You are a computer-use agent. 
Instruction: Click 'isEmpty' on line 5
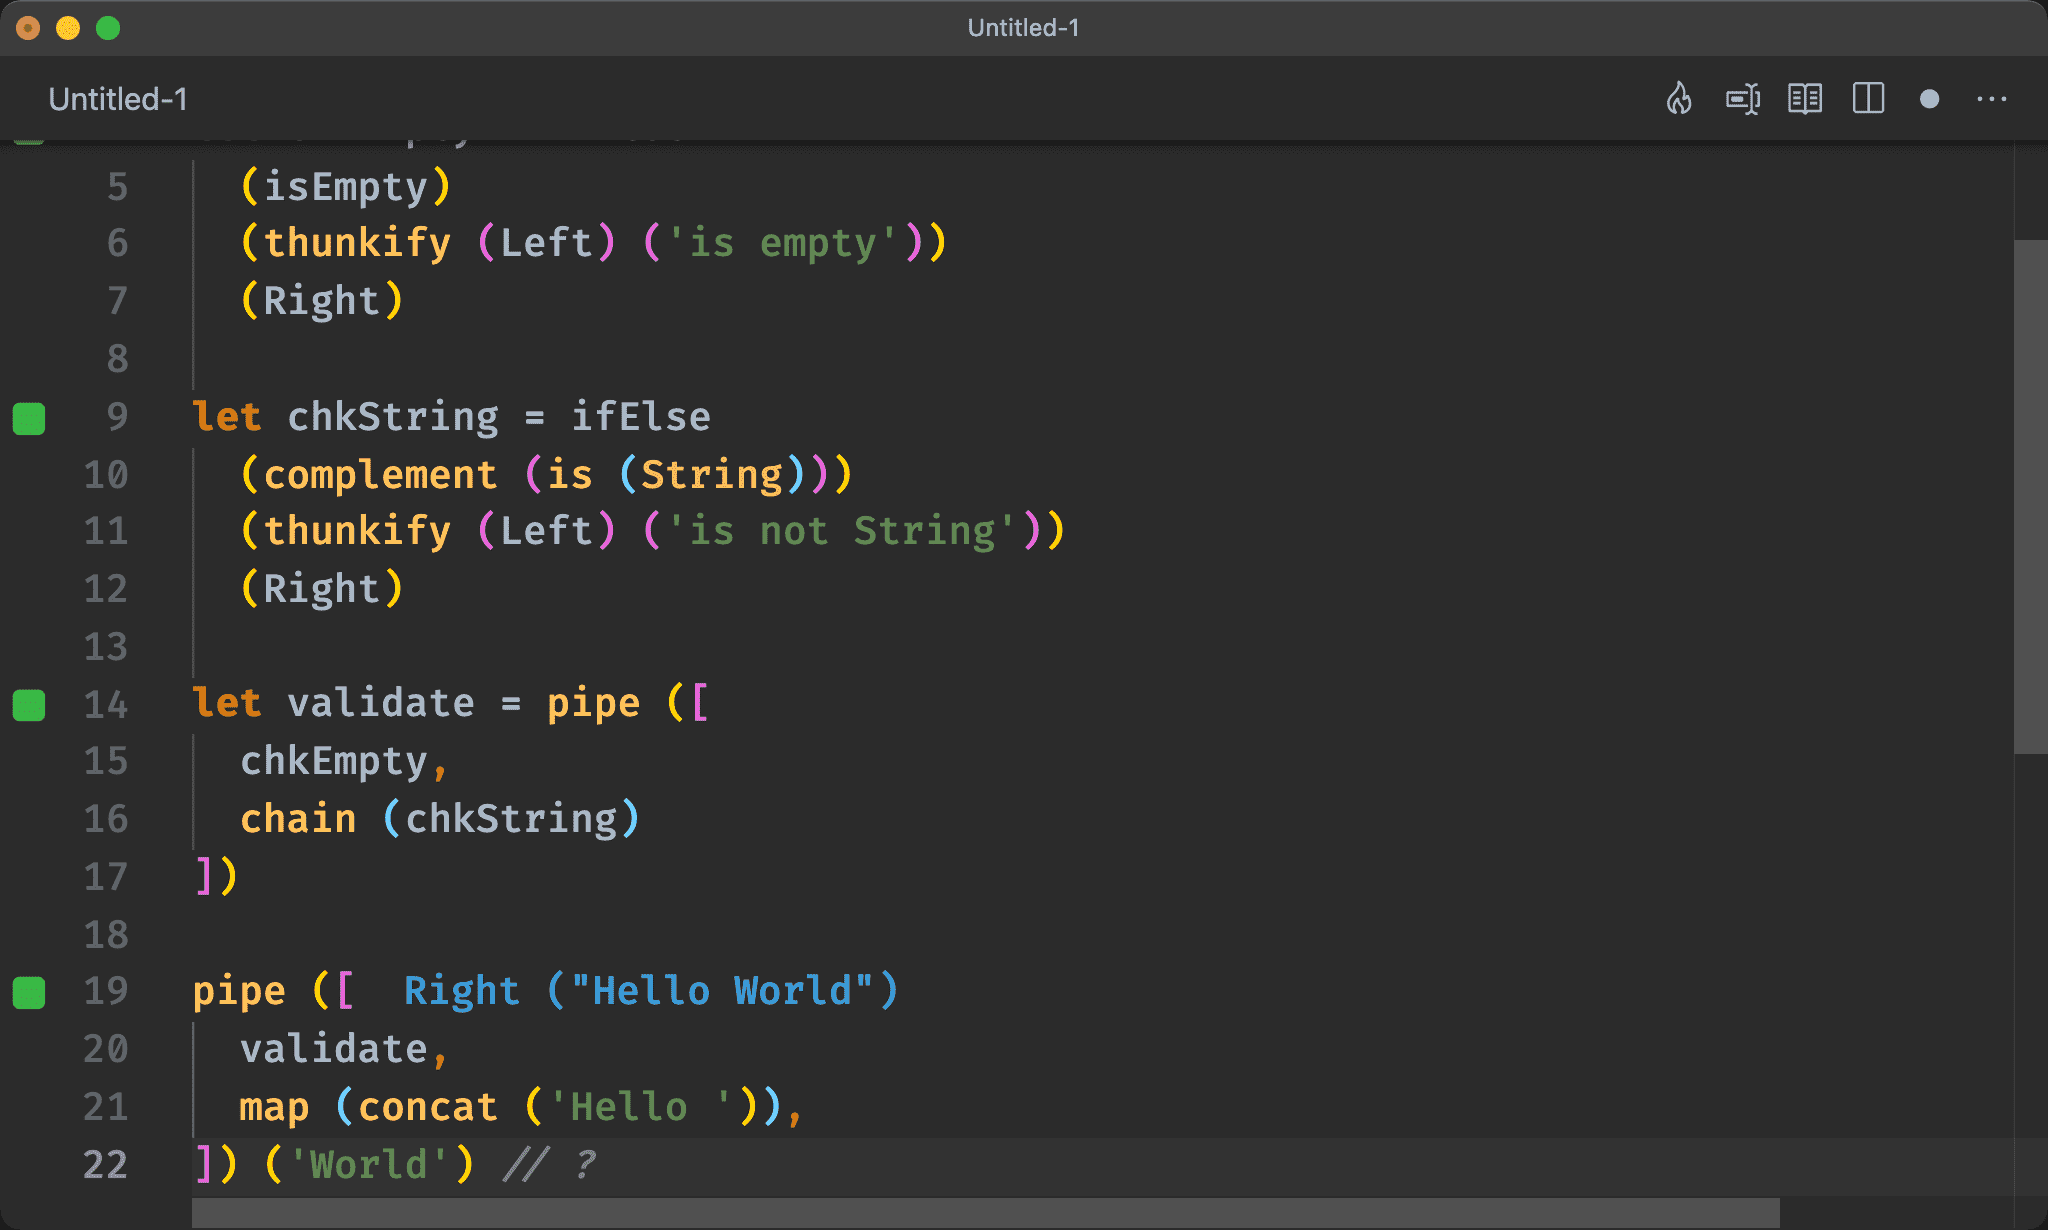pos(346,187)
